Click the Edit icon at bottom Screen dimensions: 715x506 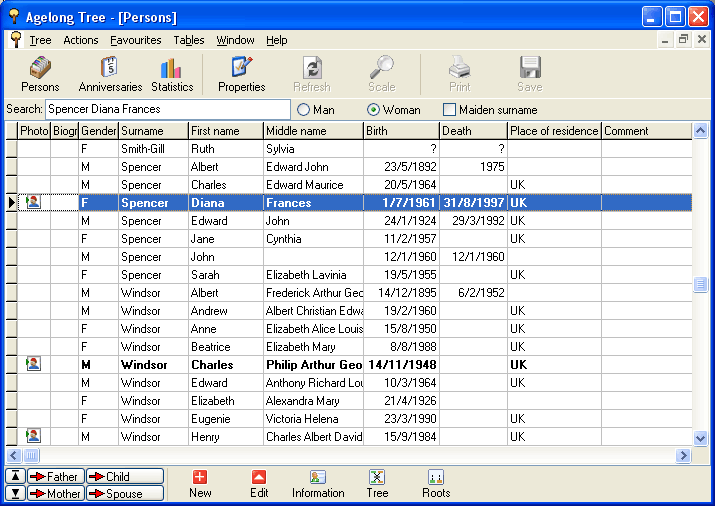259,484
